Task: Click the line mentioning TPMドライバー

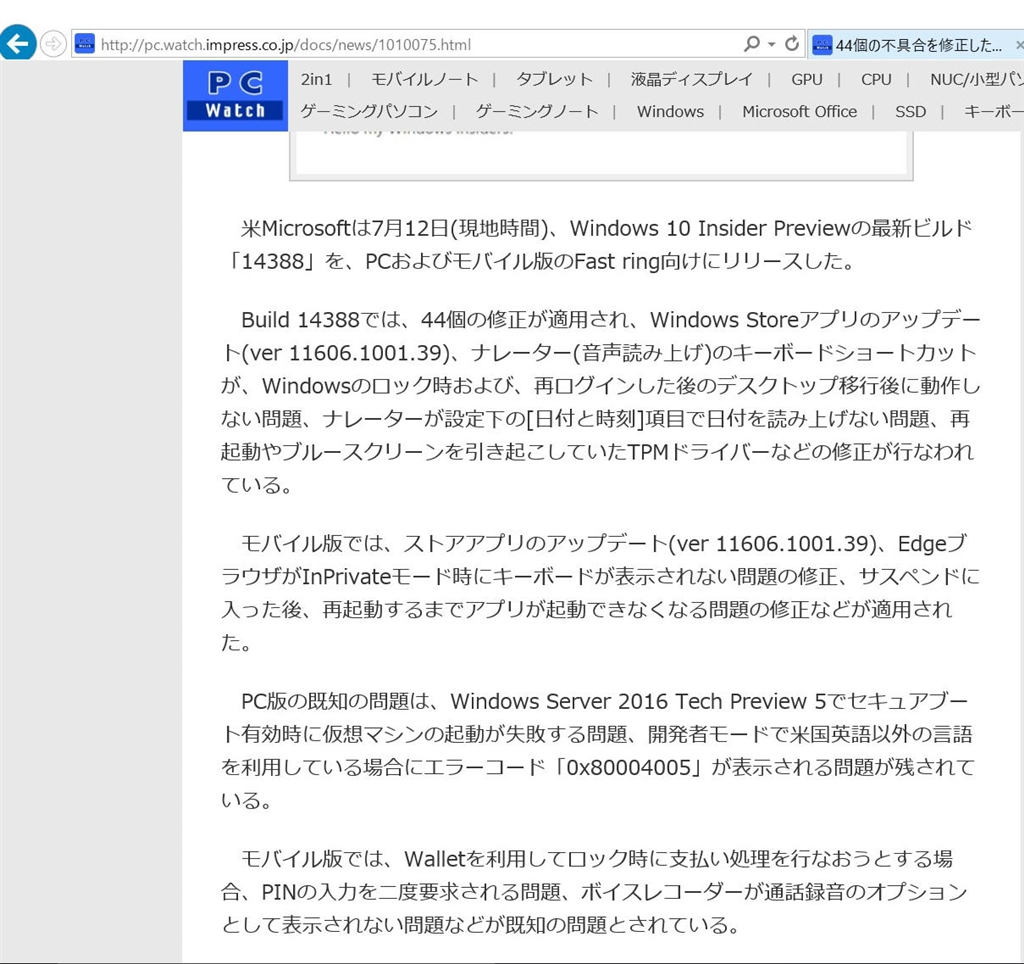Action: 597,451
